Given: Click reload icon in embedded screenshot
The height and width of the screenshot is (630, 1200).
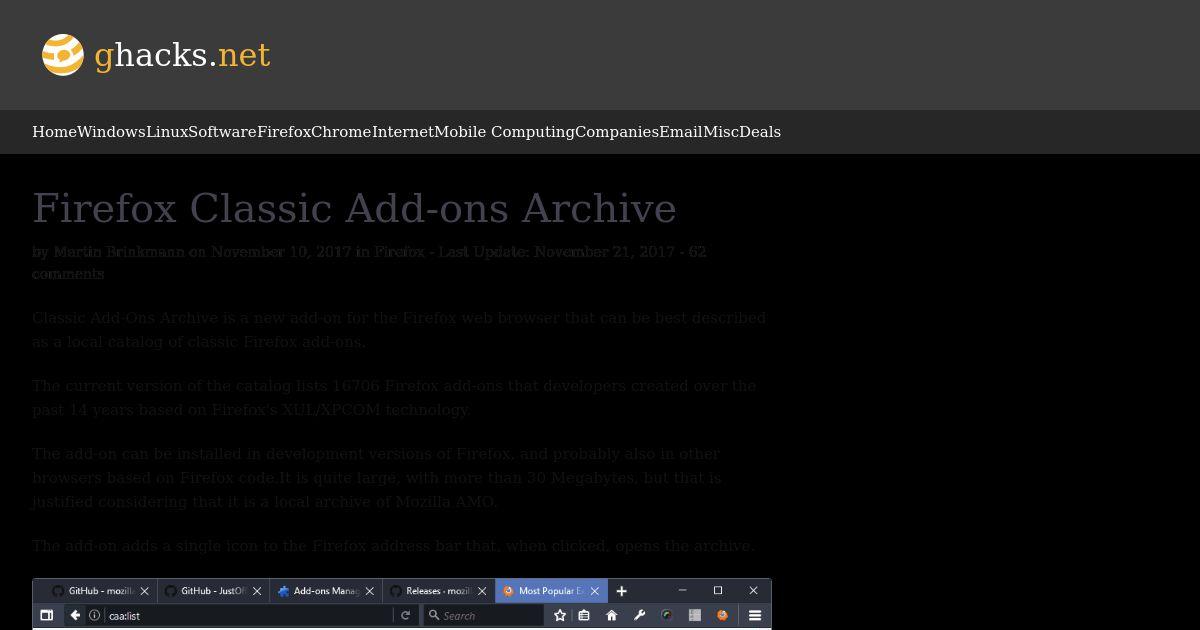Looking at the screenshot, I should tap(405, 615).
